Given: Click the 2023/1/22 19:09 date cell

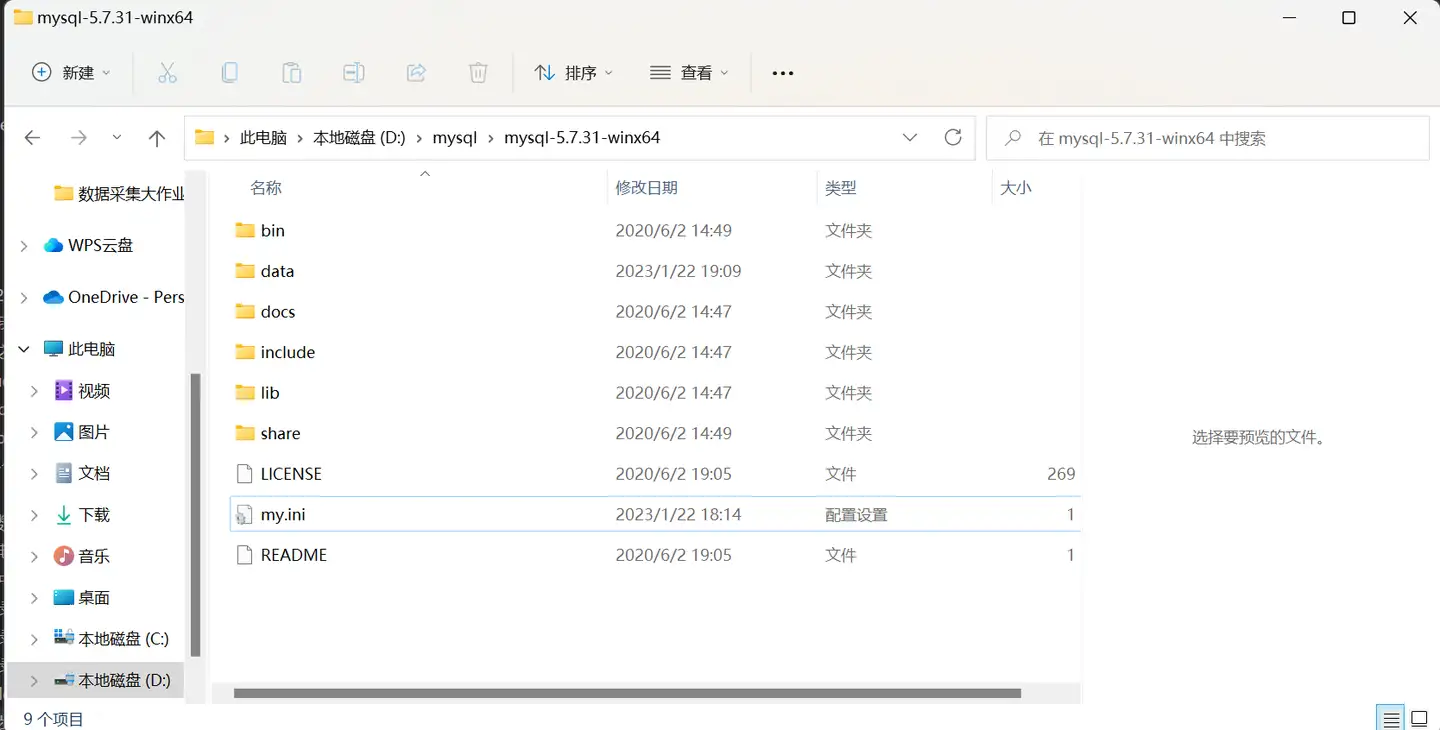Looking at the screenshot, I should coord(679,271).
